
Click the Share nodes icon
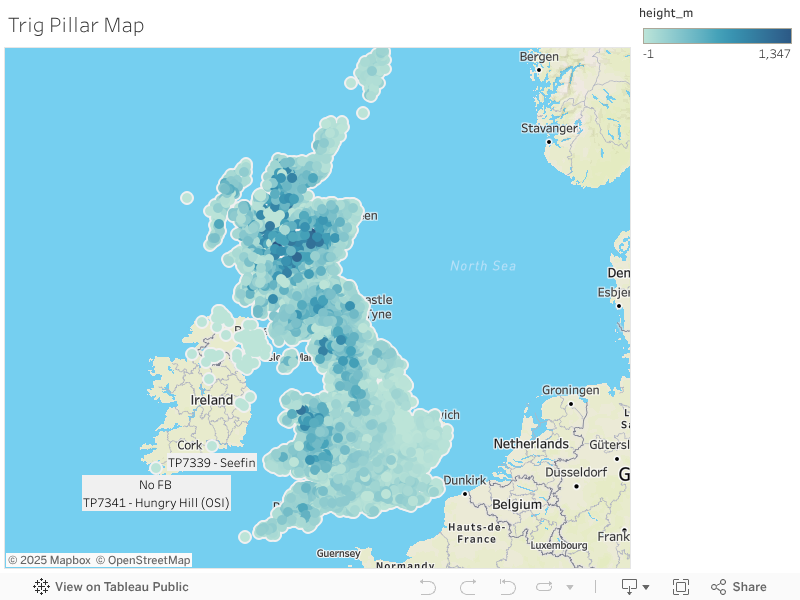(722, 586)
